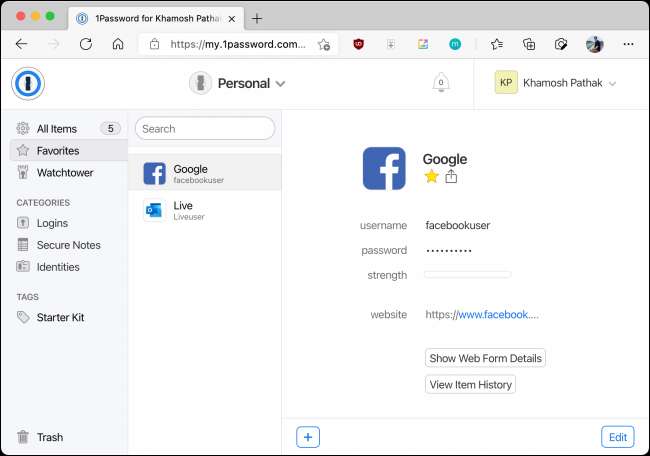
Task: Click the Outlook icon of the Live item
Action: (x=154, y=211)
